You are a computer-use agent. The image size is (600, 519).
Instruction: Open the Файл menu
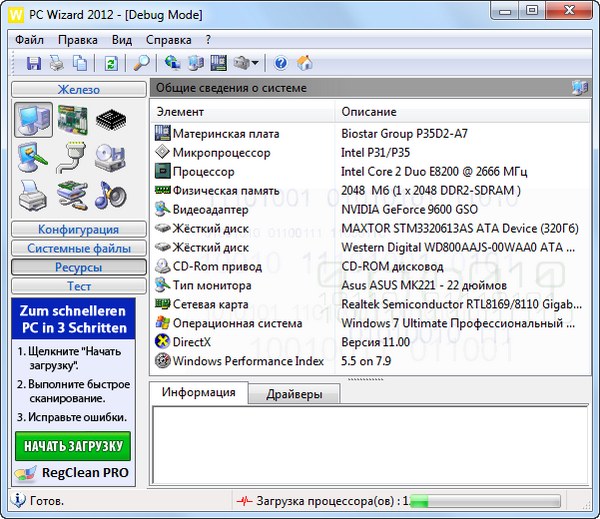pyautogui.click(x=30, y=40)
